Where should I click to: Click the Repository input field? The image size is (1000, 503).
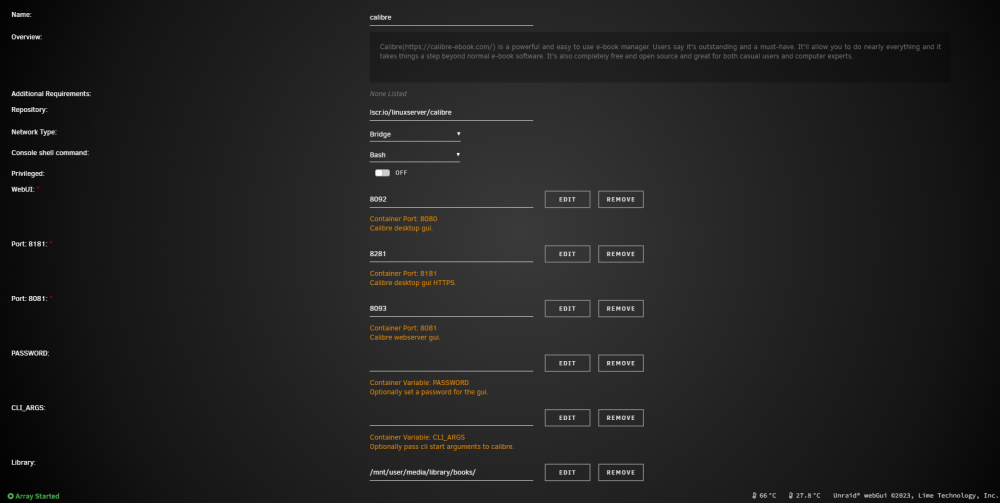(x=451, y=112)
